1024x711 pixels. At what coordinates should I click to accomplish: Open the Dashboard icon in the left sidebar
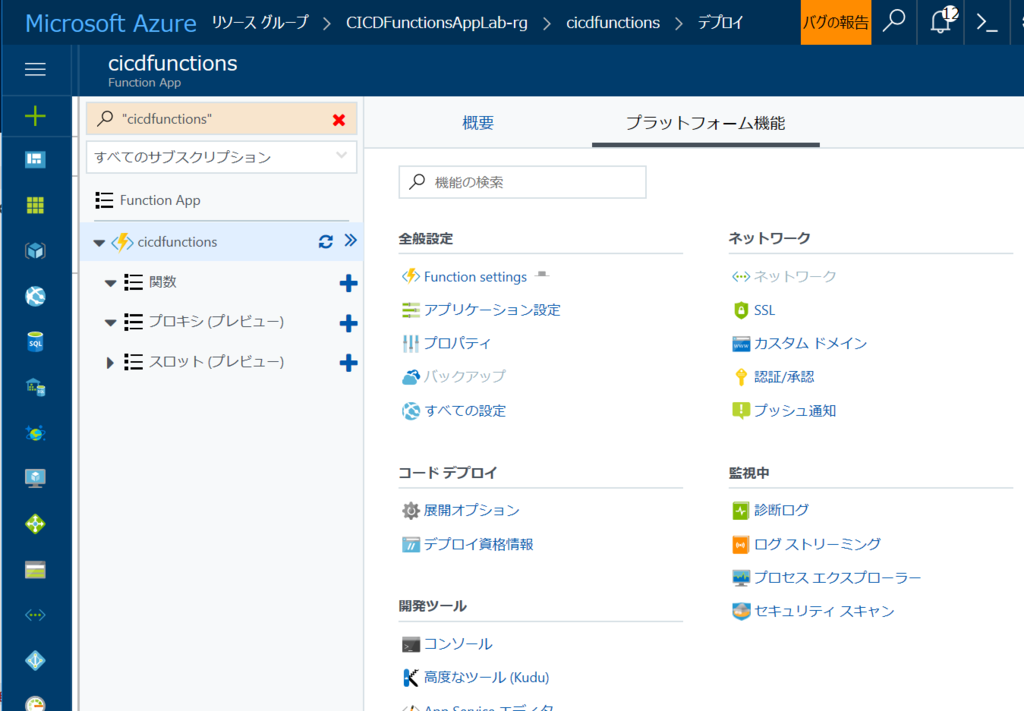click(35, 159)
